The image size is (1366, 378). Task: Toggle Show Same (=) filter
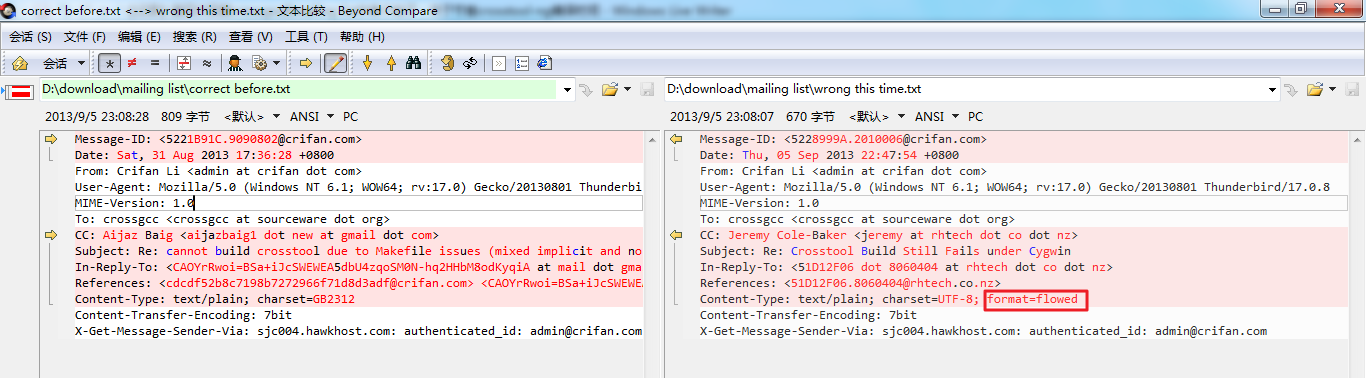[155, 63]
